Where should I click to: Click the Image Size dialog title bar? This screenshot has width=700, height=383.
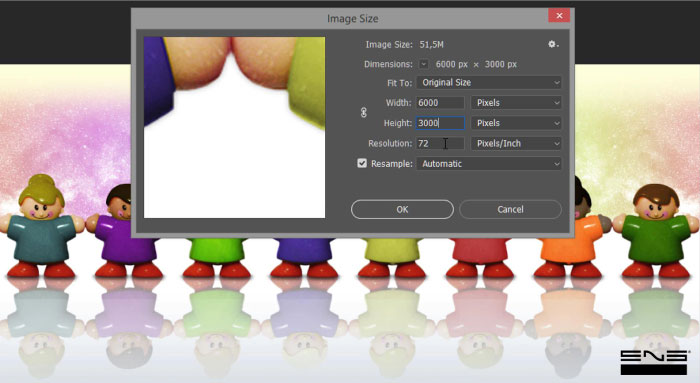tap(339, 19)
